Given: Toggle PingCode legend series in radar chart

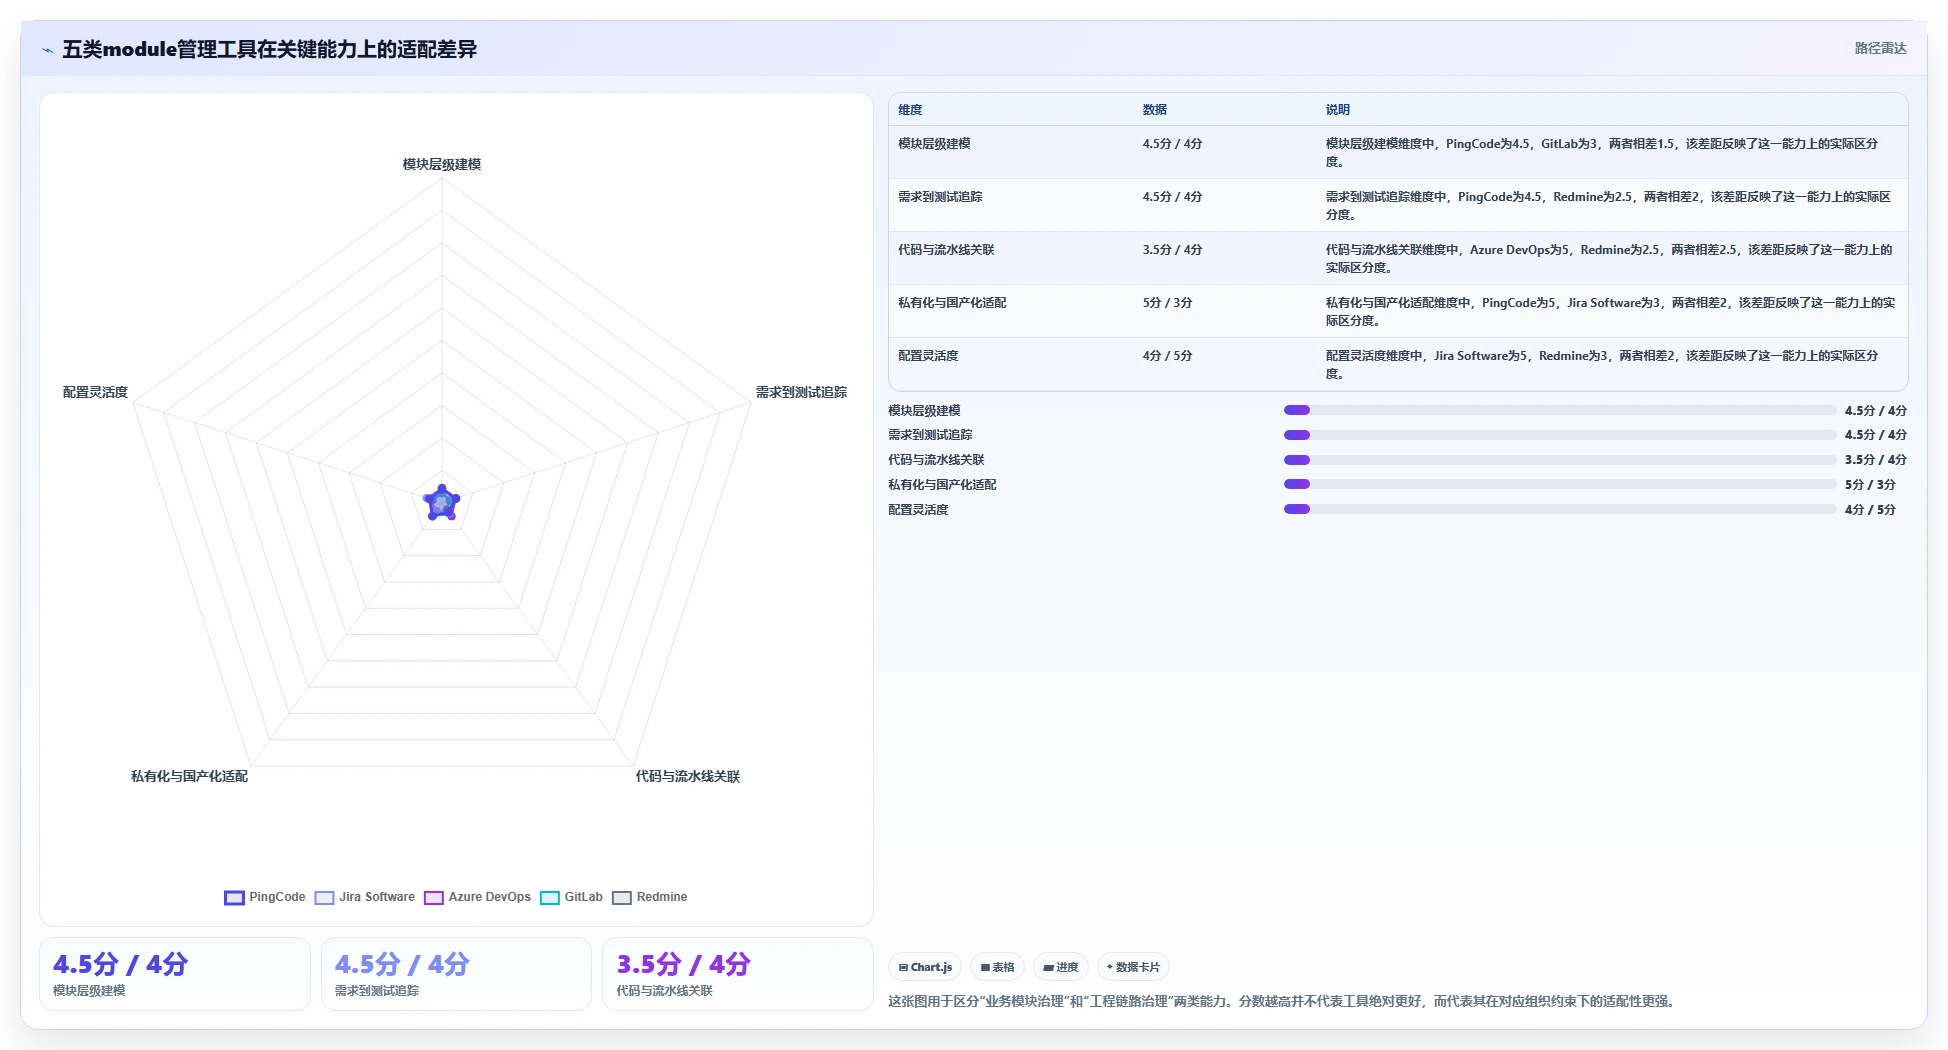Looking at the screenshot, I should coord(265,897).
